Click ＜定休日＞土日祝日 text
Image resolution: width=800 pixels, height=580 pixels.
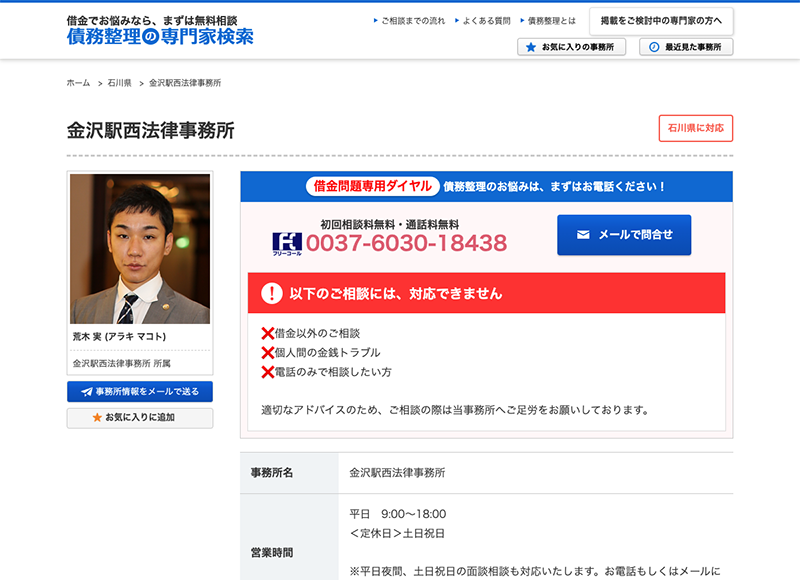click(397, 534)
